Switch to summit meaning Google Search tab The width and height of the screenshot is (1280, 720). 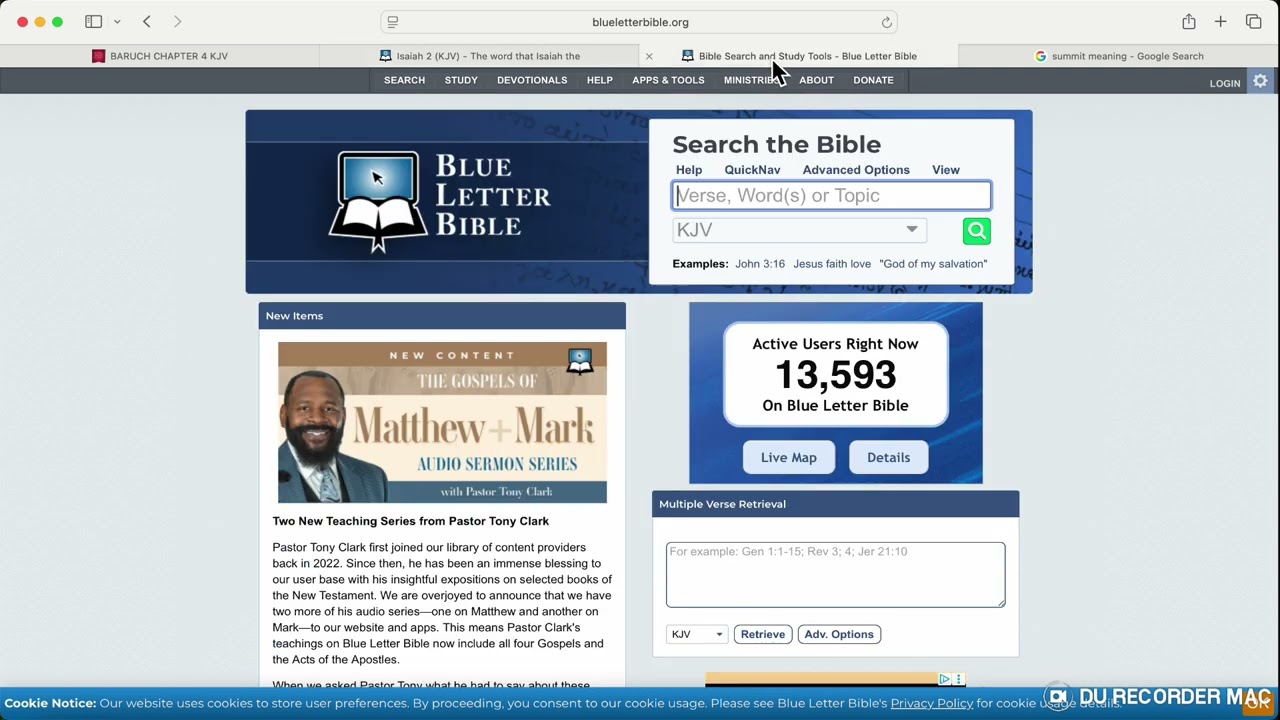(x=1119, y=56)
